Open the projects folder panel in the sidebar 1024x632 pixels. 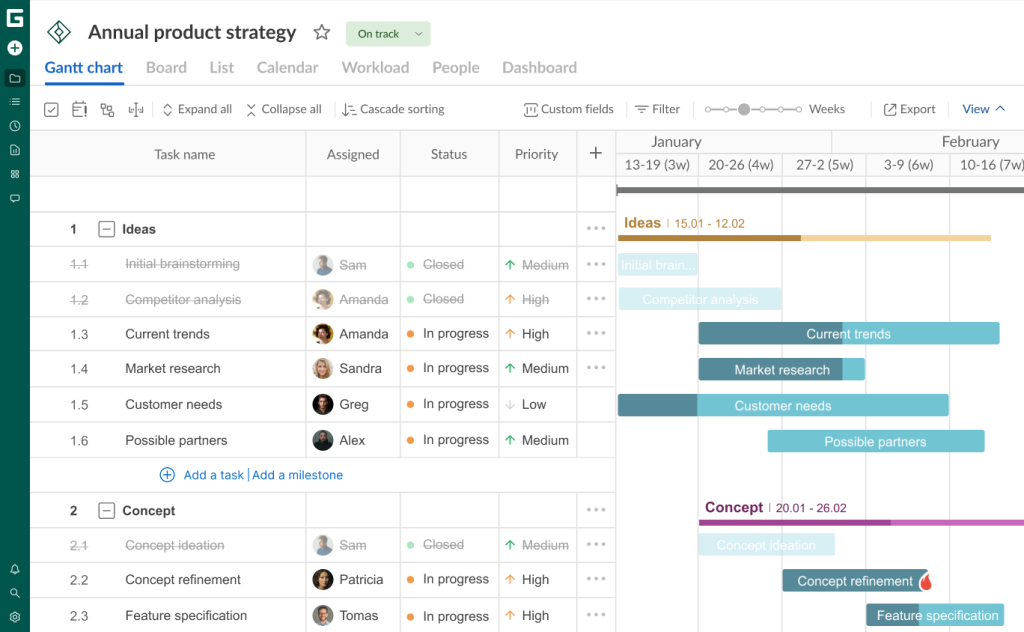click(14, 78)
